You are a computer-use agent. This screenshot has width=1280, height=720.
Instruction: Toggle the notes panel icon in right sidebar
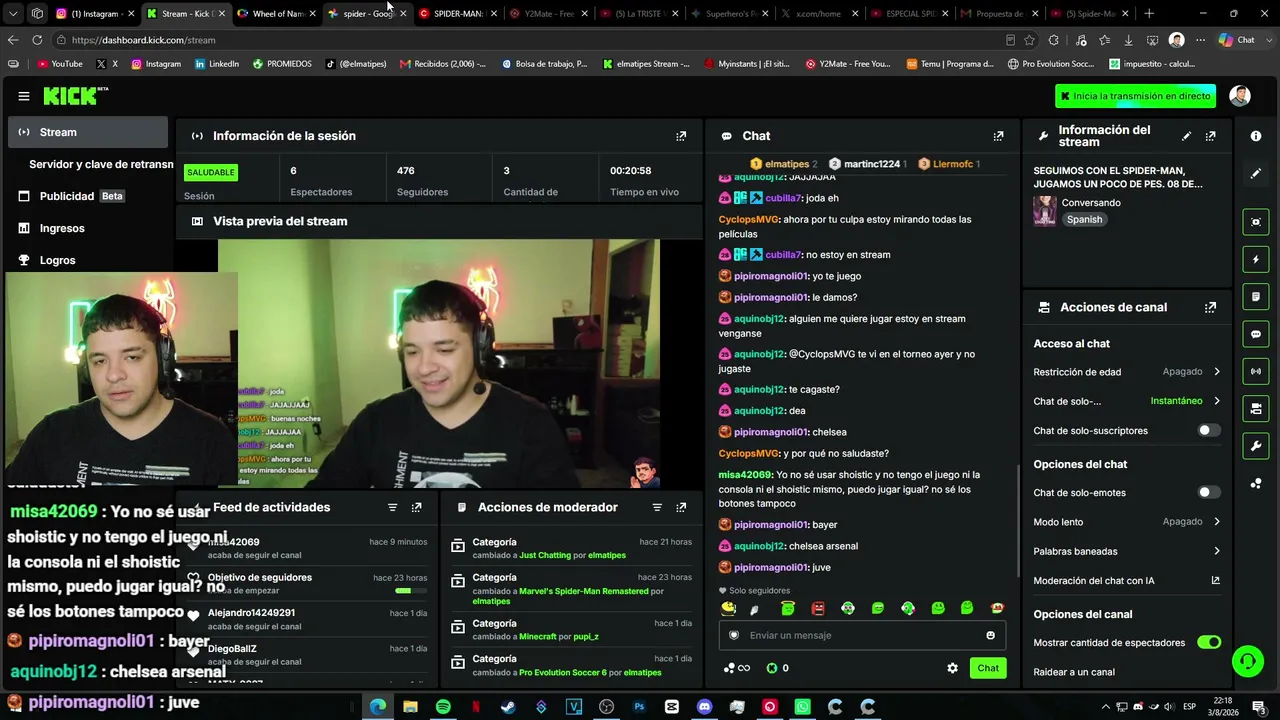[1256, 297]
